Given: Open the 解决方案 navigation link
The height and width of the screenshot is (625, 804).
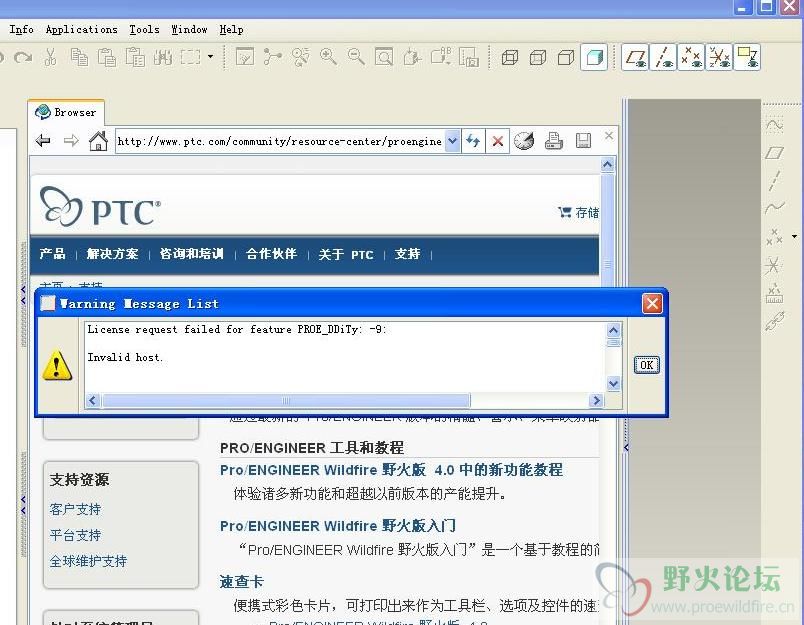Looking at the screenshot, I should pyautogui.click(x=112, y=254).
